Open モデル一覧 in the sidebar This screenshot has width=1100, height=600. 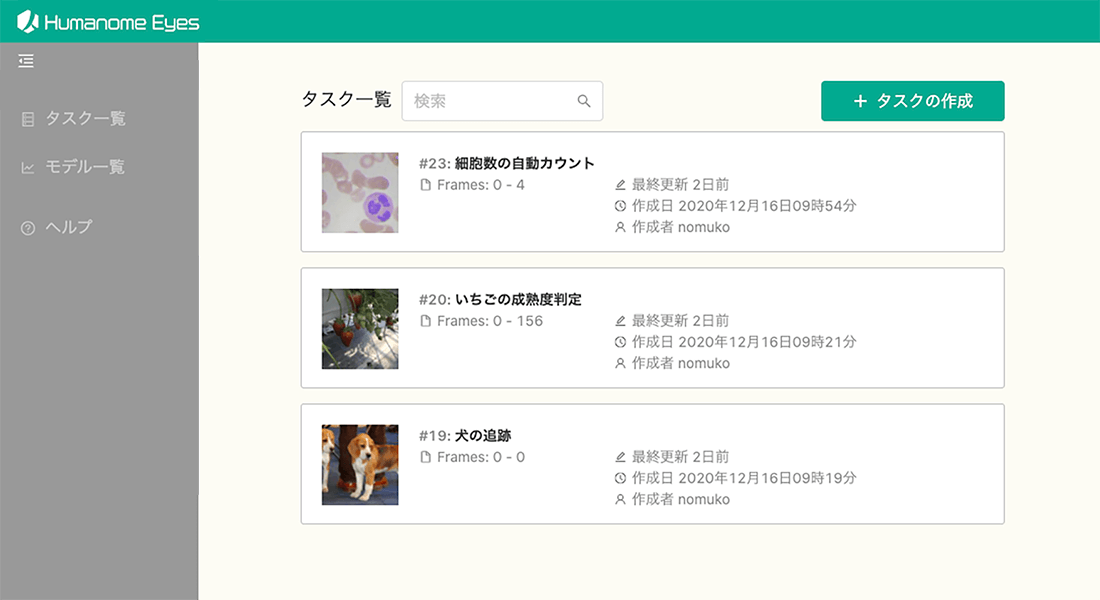pos(85,167)
